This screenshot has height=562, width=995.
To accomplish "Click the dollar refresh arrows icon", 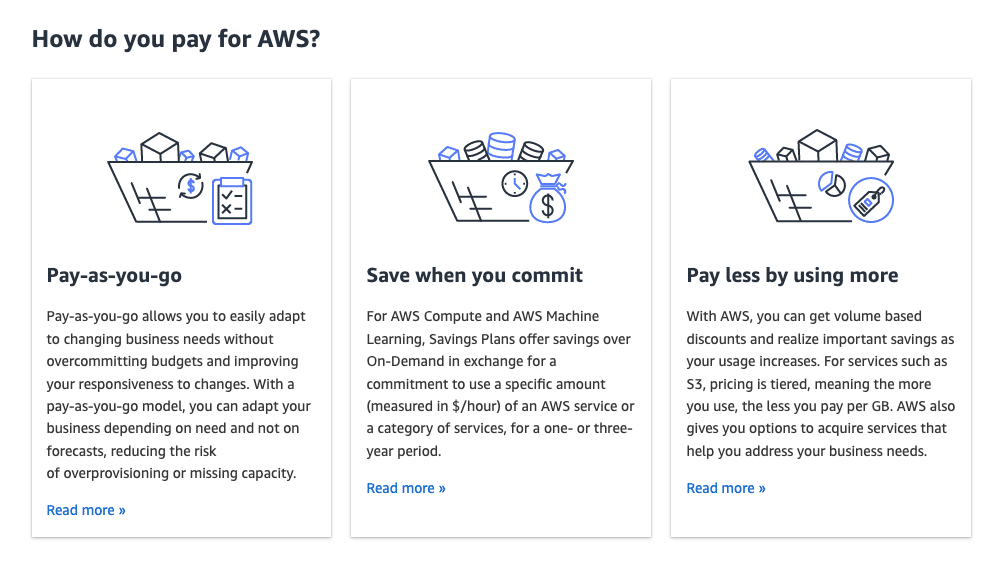I will (x=190, y=186).
